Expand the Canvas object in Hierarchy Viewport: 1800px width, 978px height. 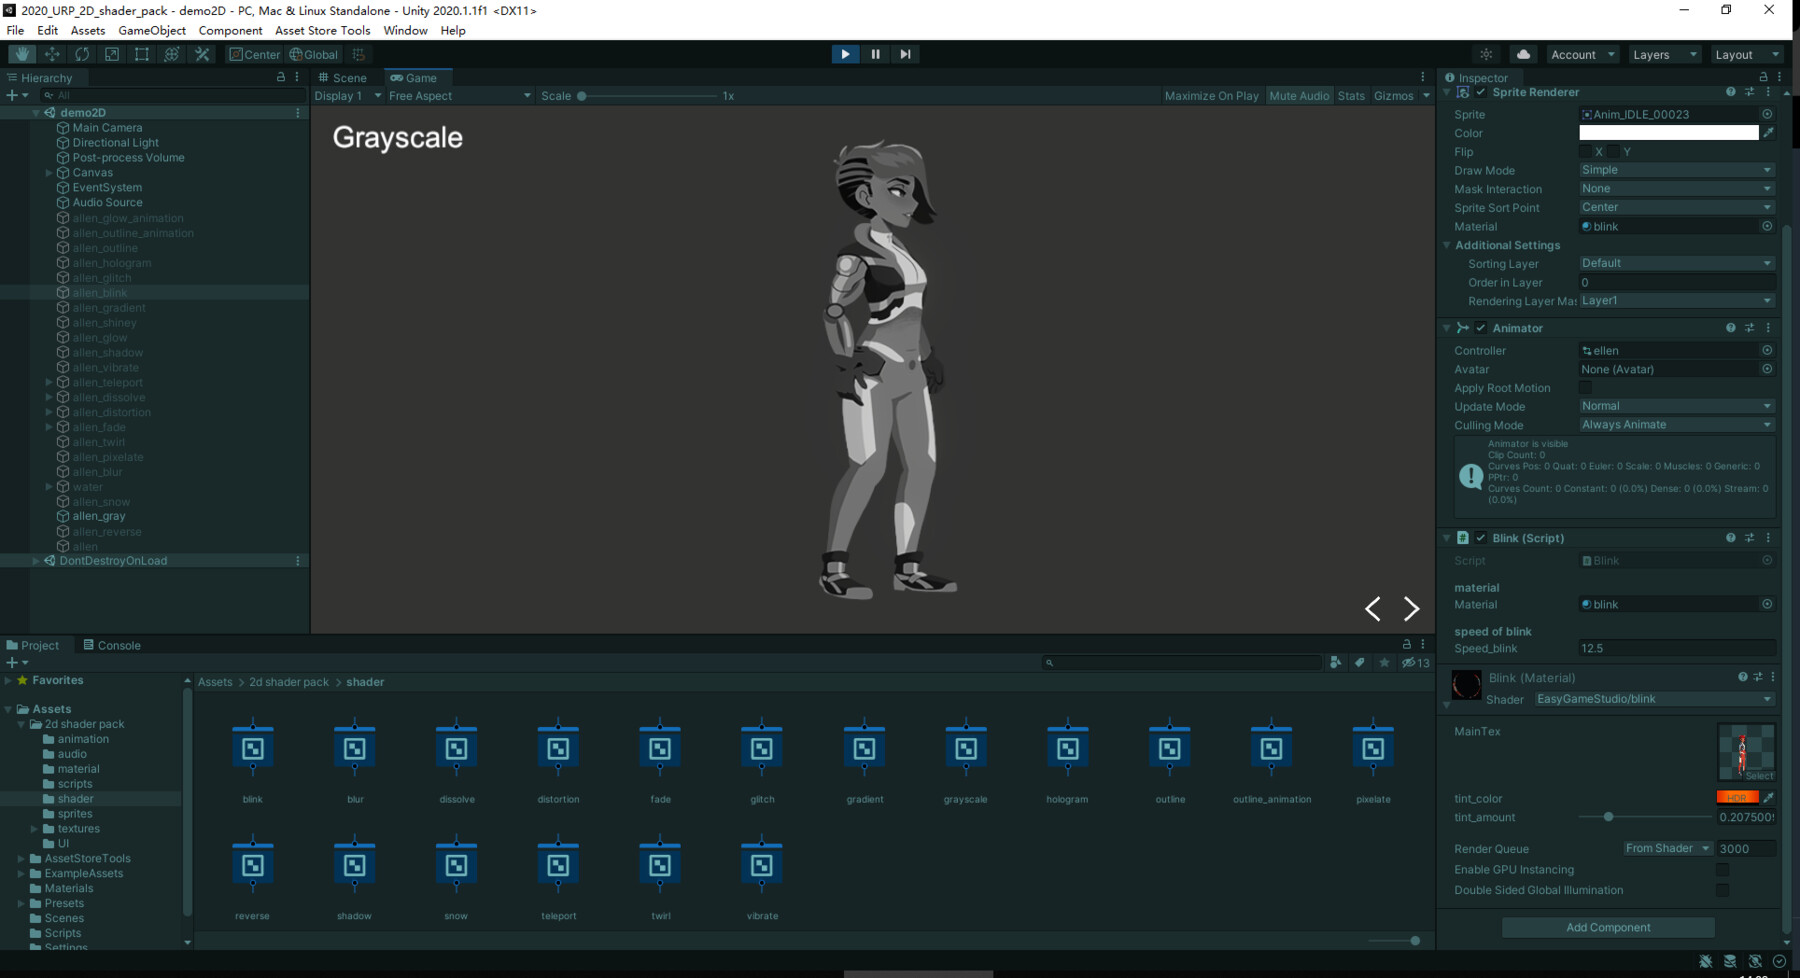49,173
